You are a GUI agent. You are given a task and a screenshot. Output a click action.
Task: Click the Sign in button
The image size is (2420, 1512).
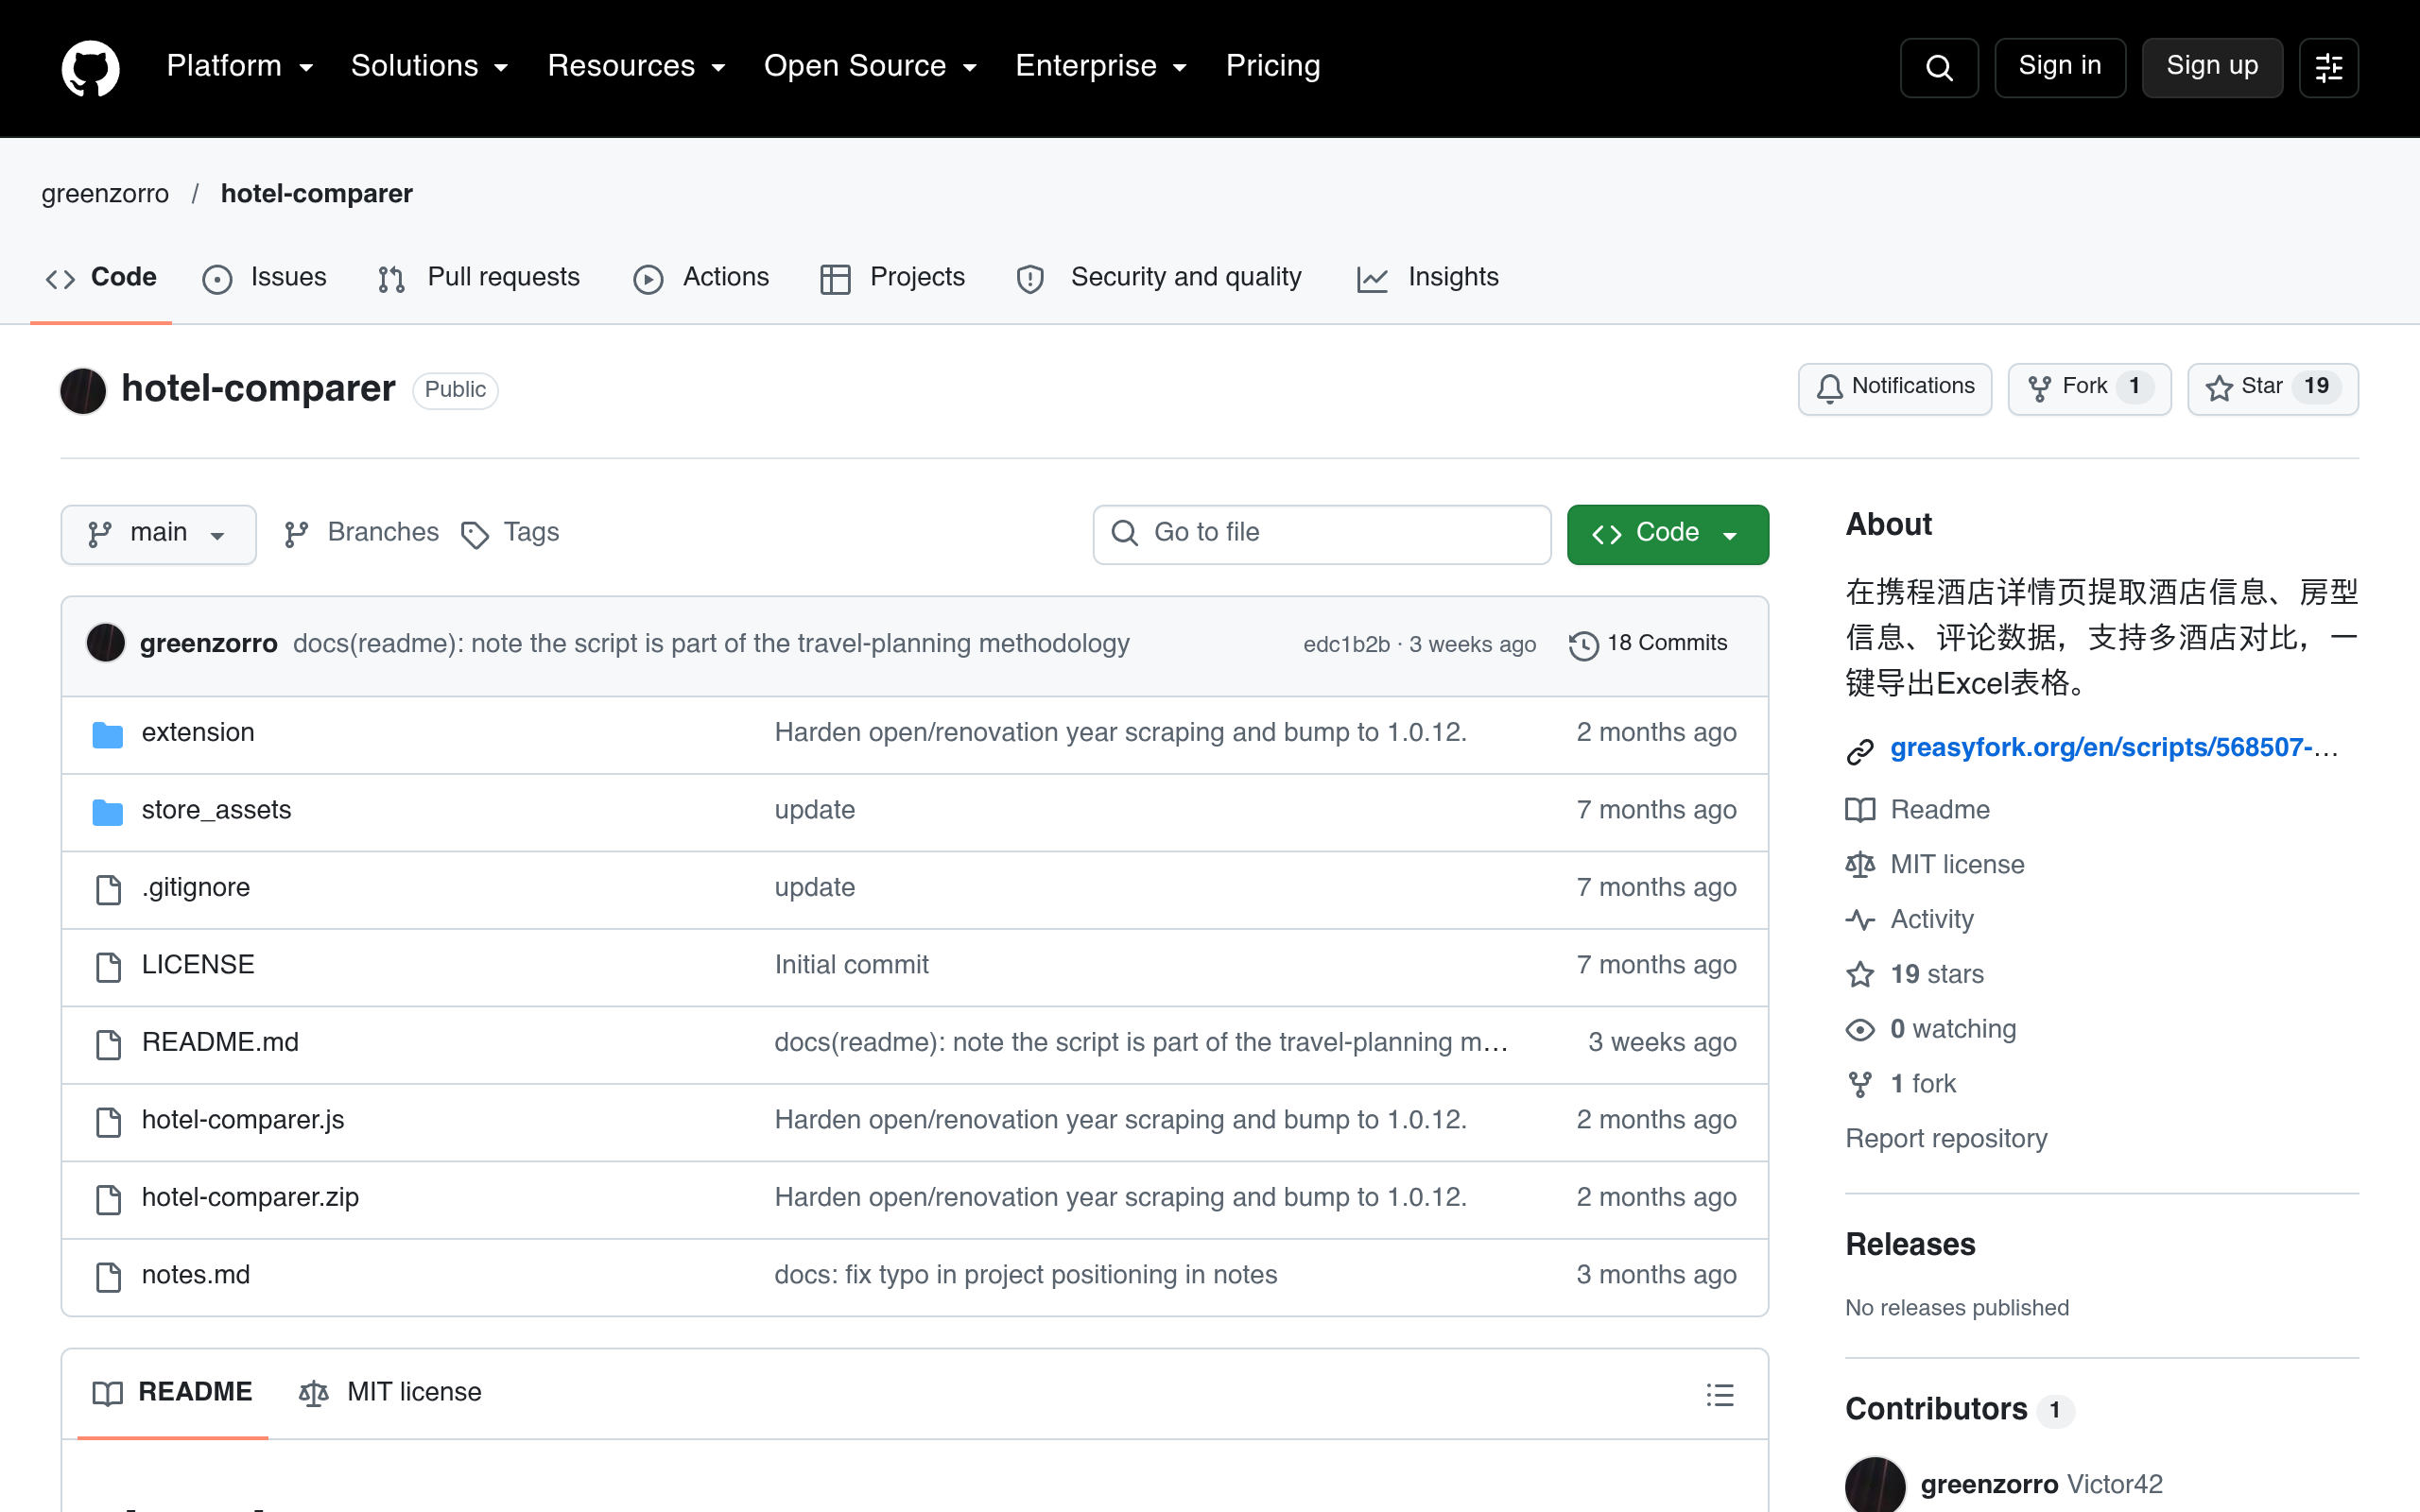(2059, 67)
